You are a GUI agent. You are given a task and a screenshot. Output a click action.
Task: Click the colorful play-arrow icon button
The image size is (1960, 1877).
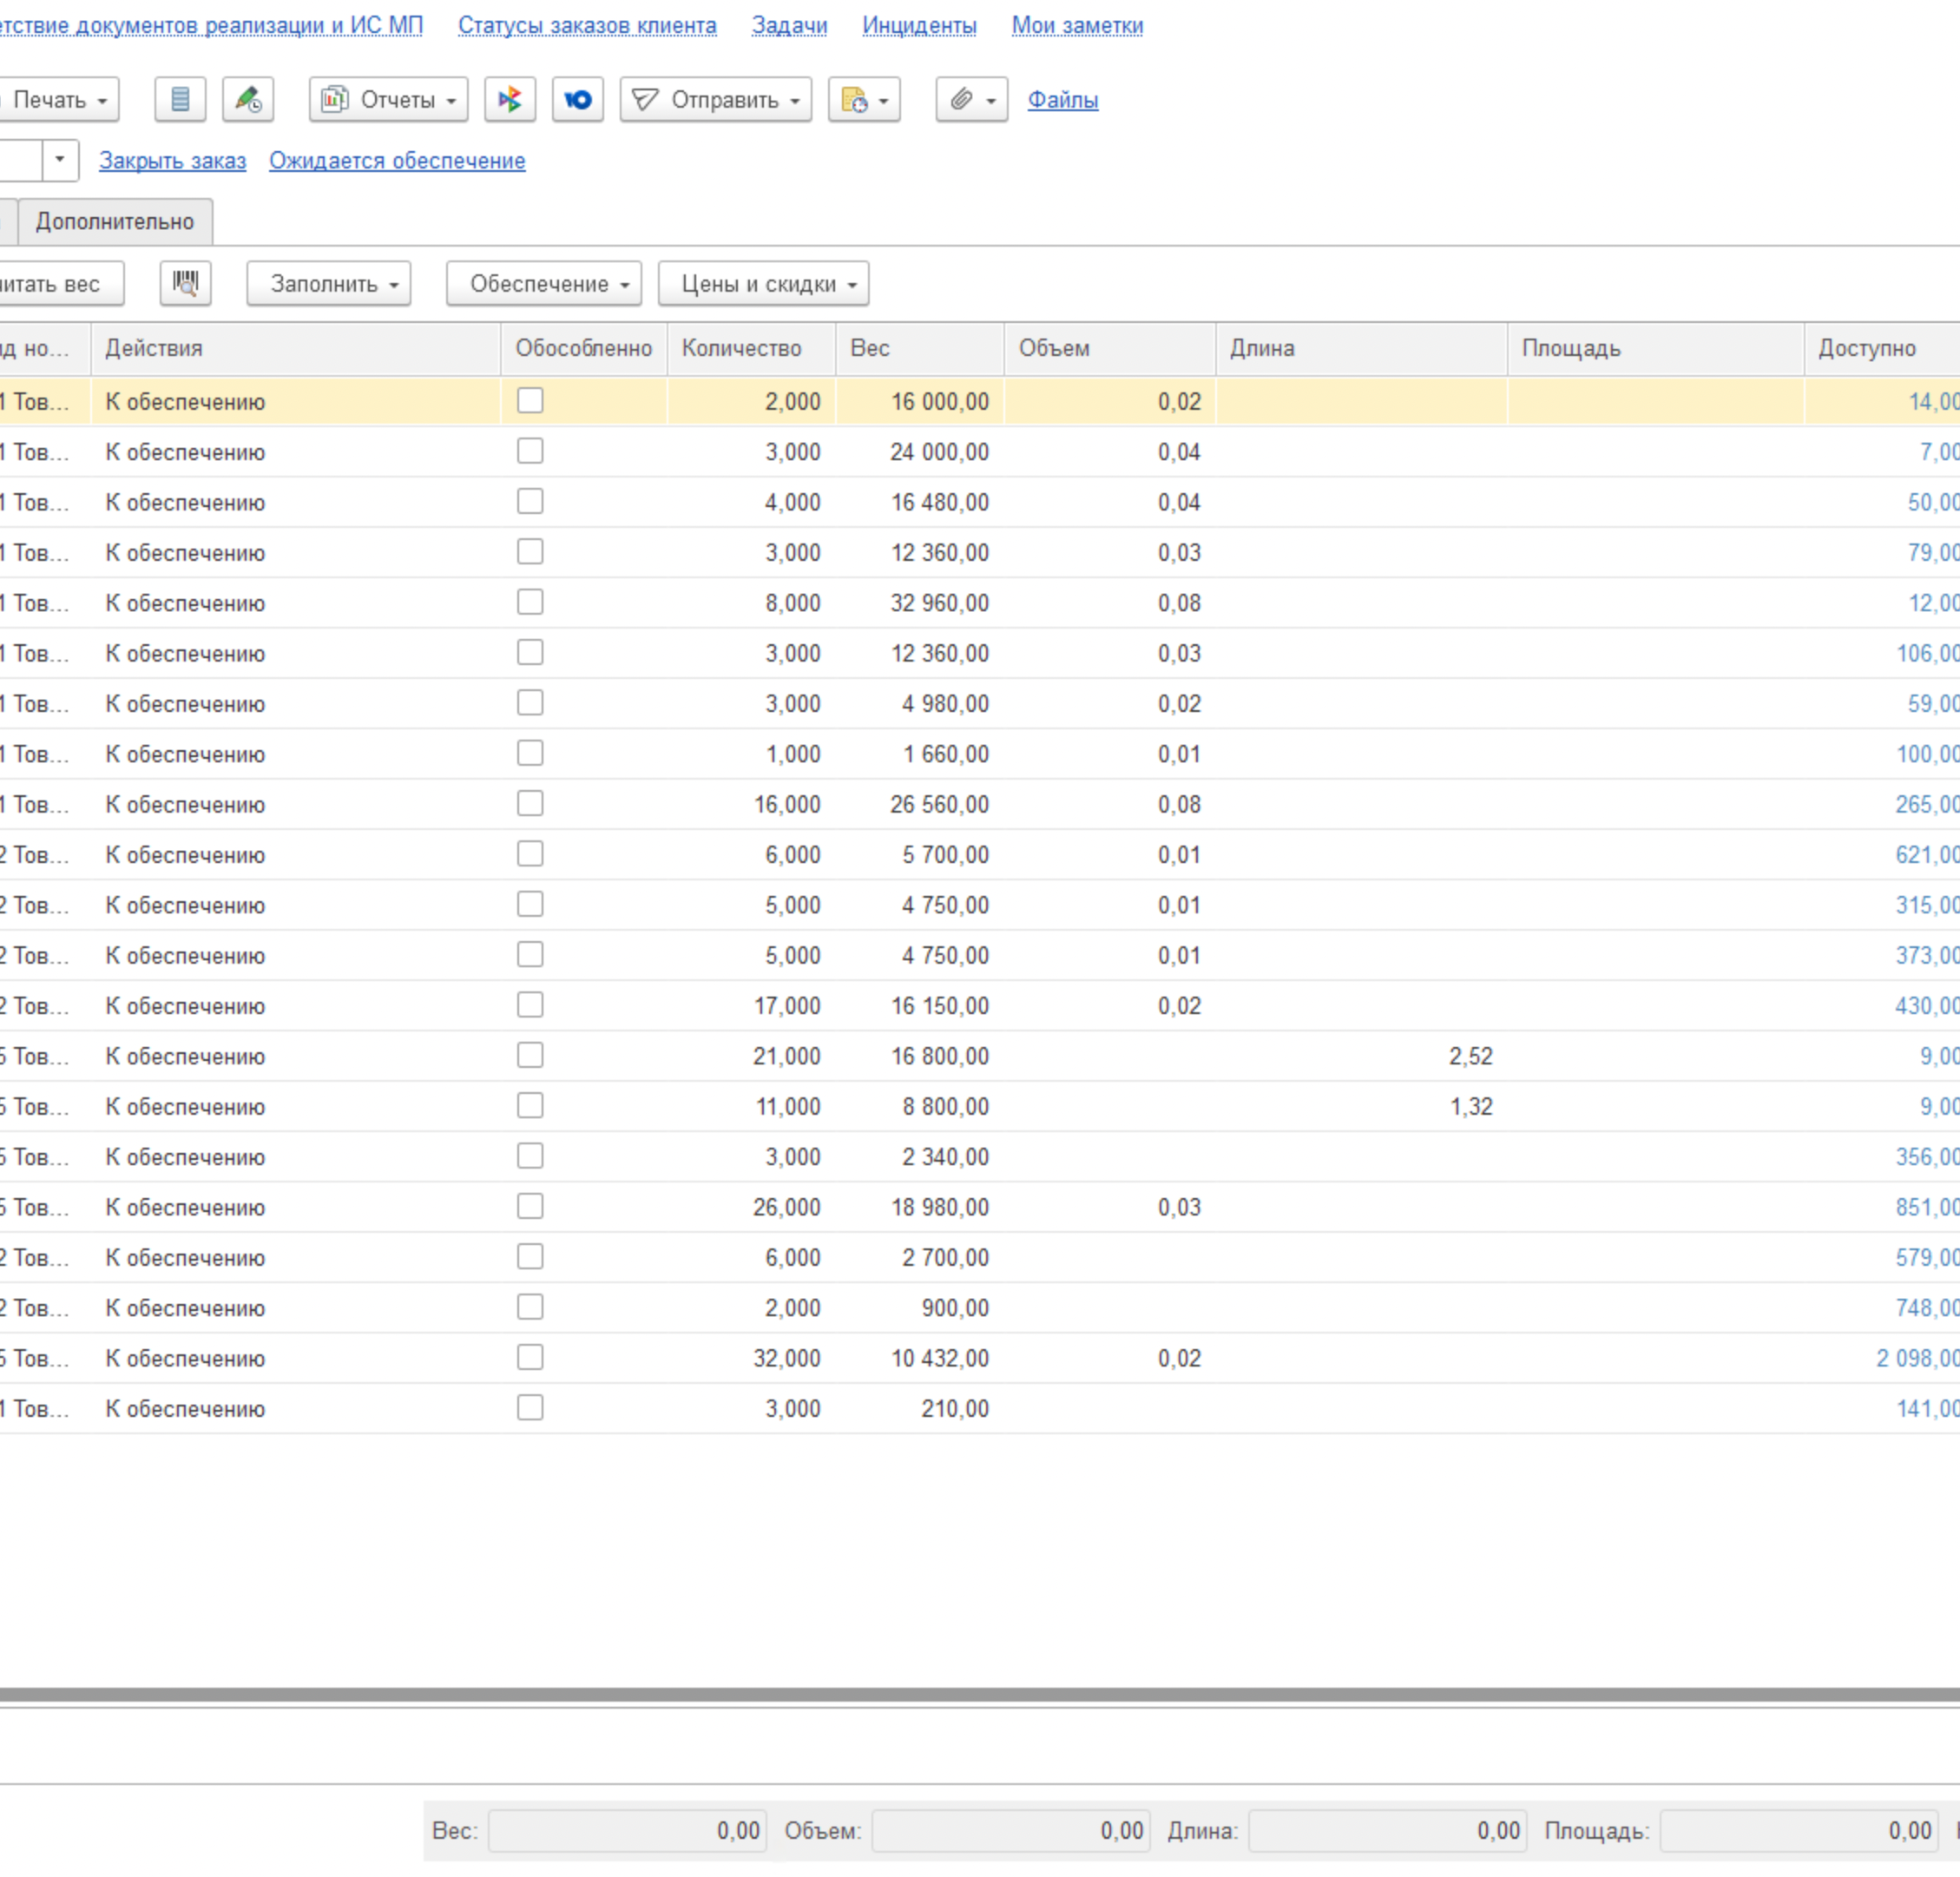[x=510, y=100]
